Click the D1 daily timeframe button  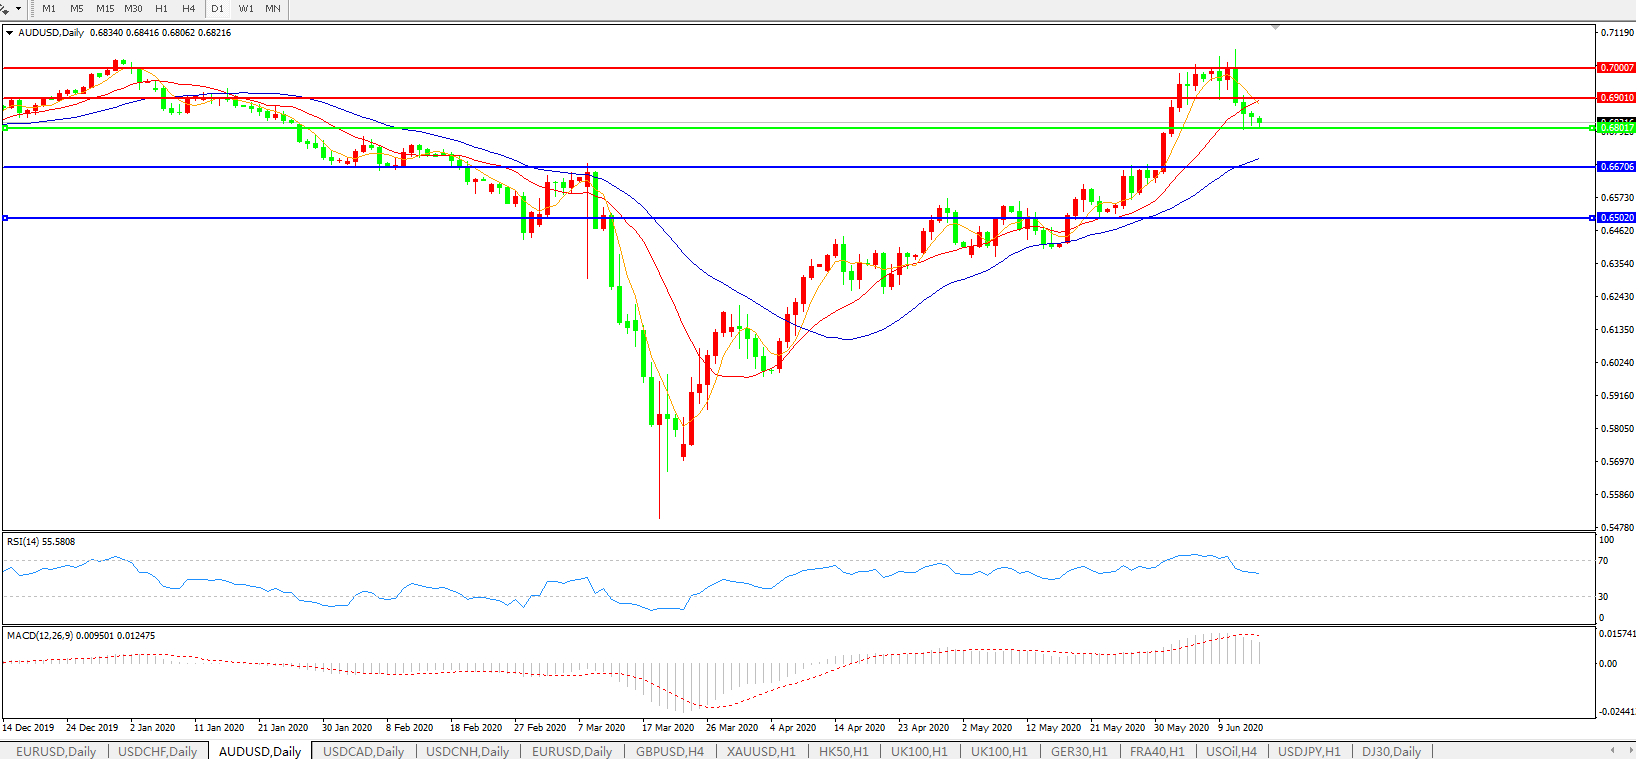(x=217, y=8)
